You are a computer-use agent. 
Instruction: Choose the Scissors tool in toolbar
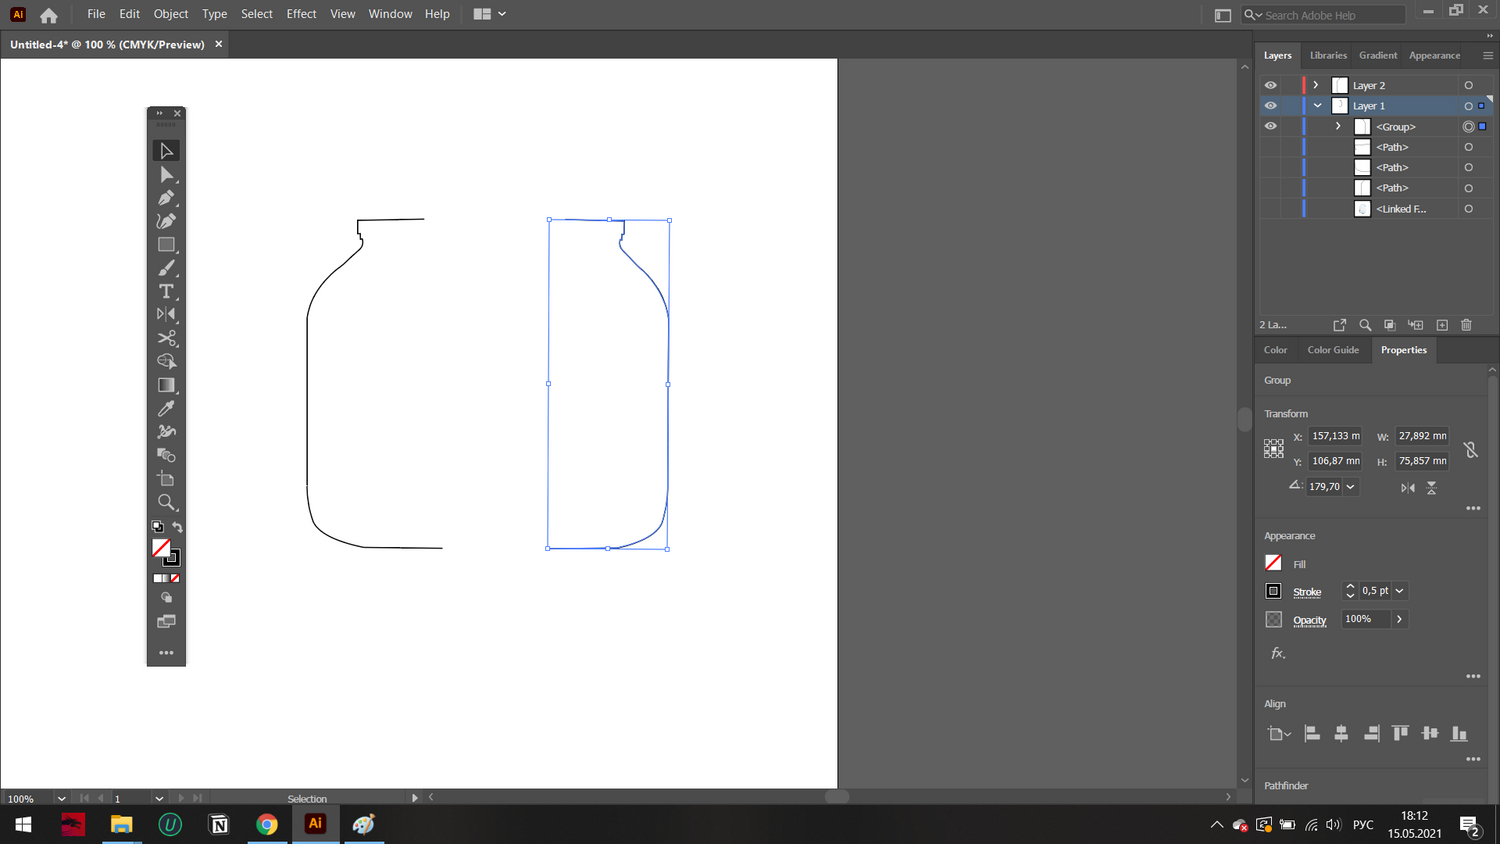[166, 338]
